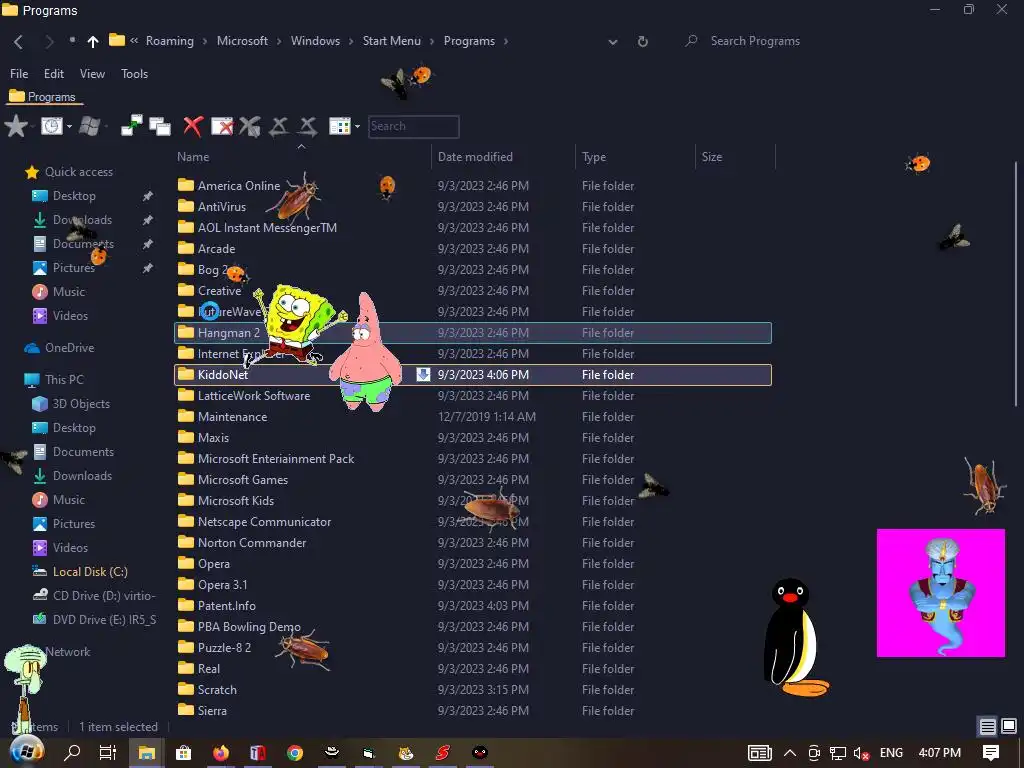This screenshot has height=768, width=1024.
Task: Expand the address bar history dropdown
Action: pyautogui.click(x=613, y=42)
